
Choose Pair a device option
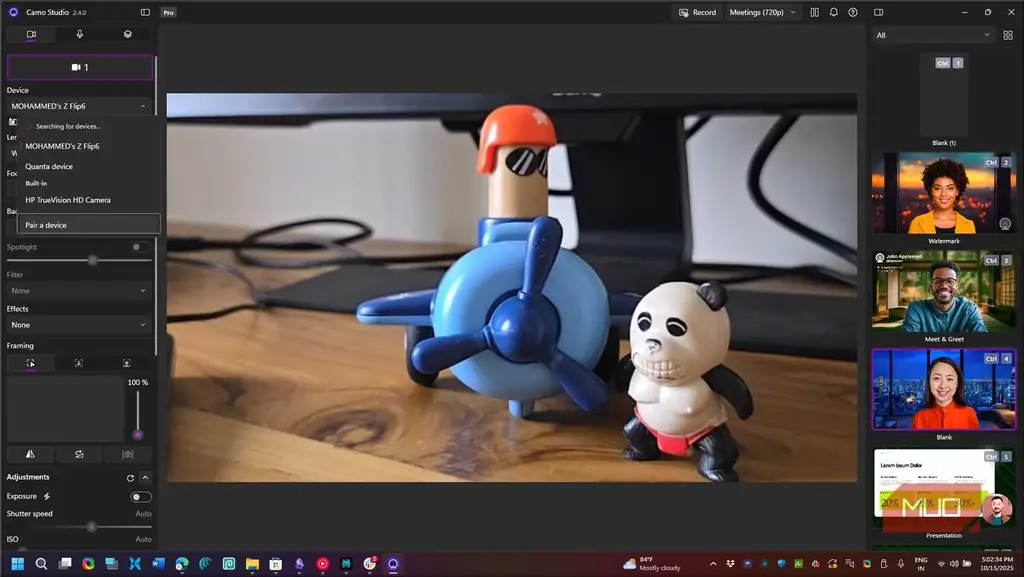coord(88,225)
